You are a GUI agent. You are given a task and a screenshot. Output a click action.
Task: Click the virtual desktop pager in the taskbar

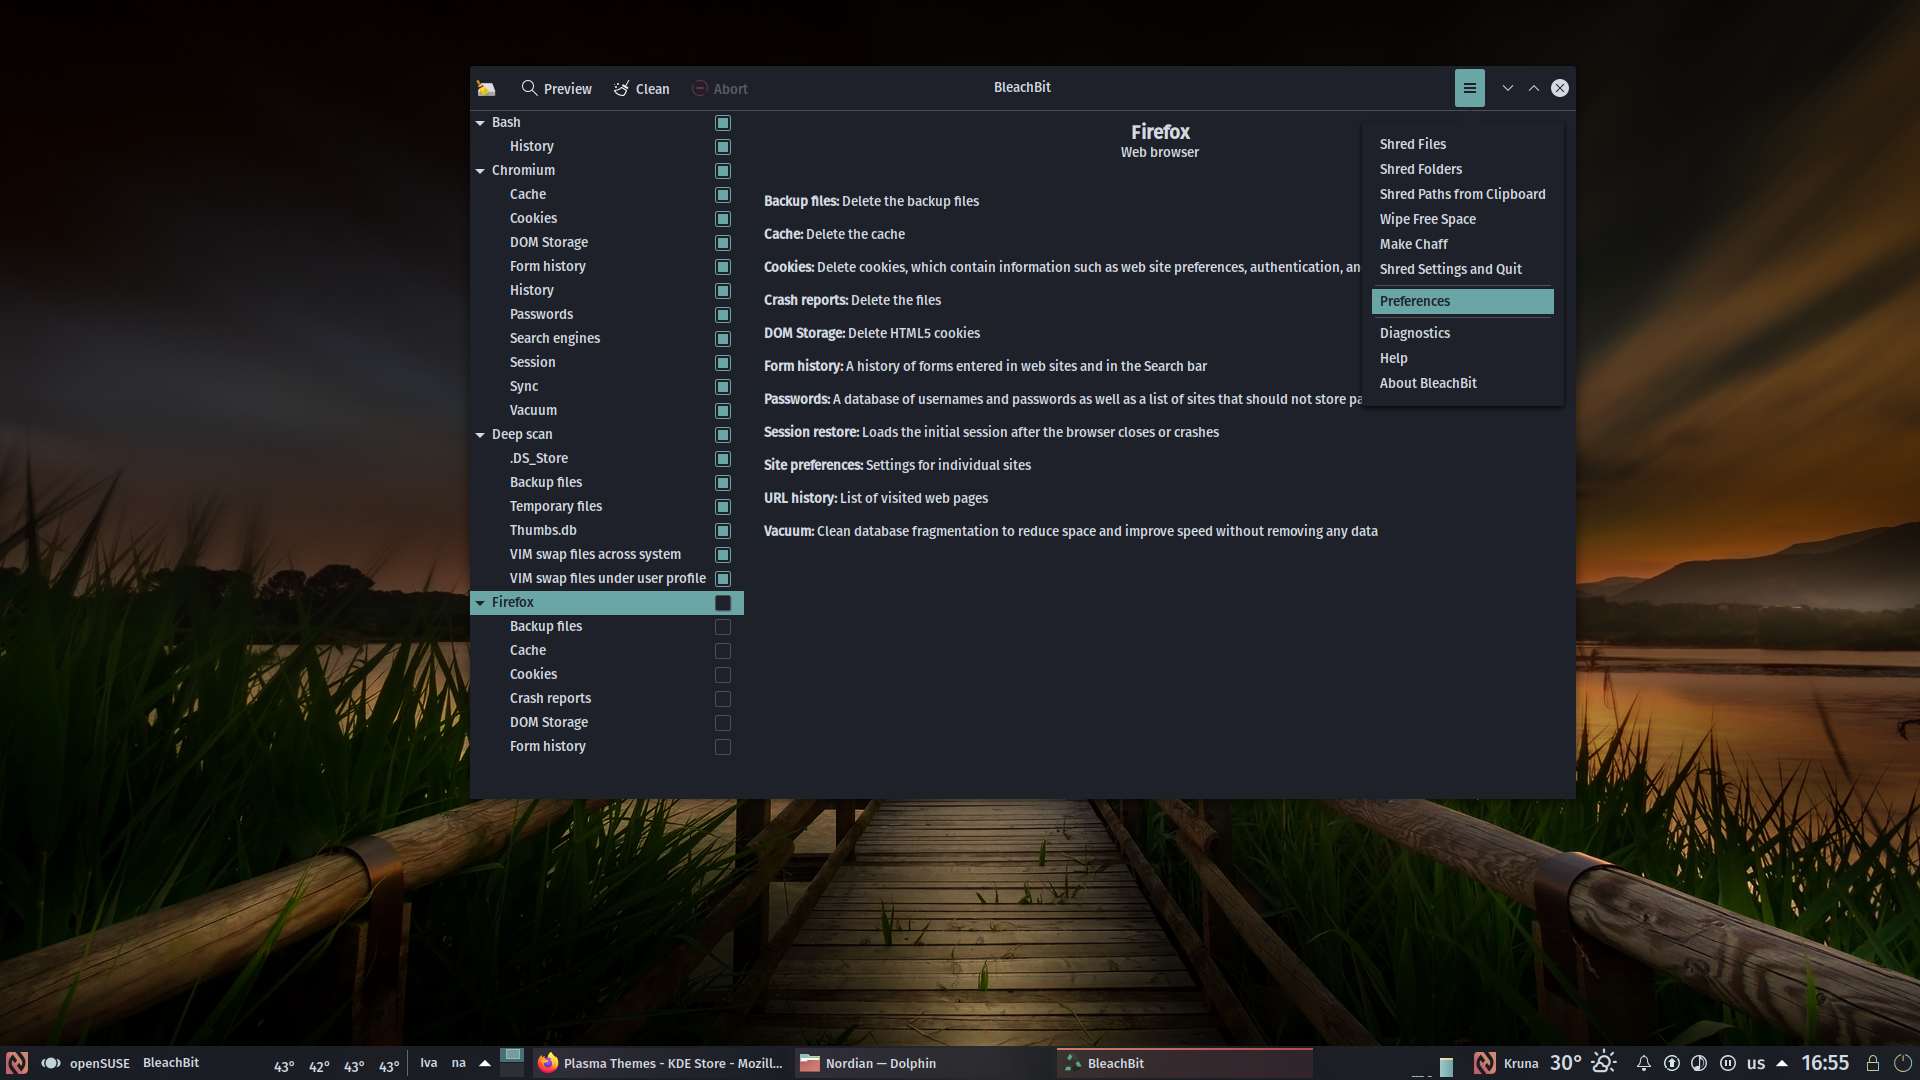pos(512,1062)
